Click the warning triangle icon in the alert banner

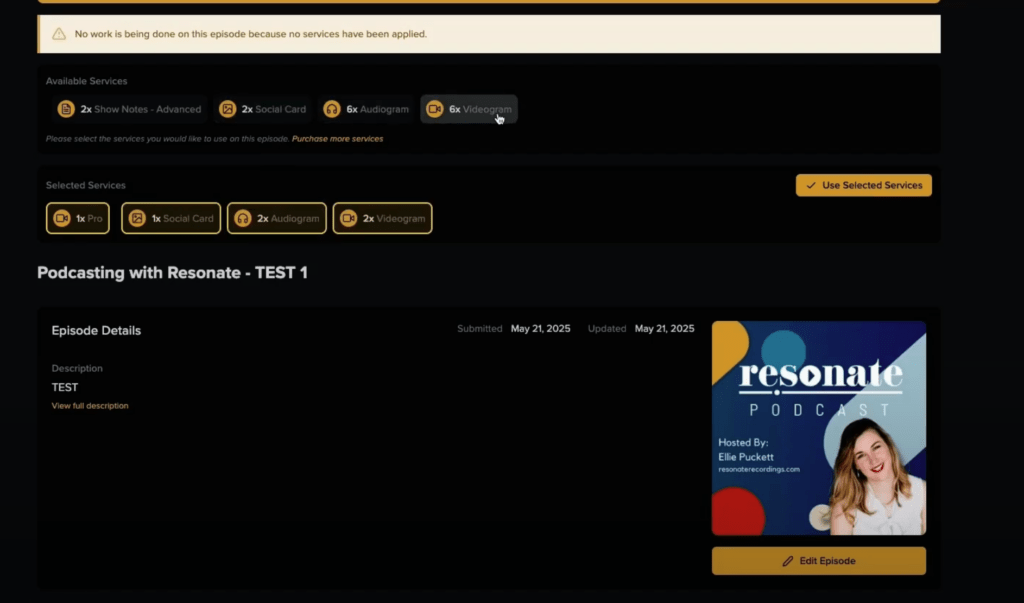pyautogui.click(x=58, y=34)
